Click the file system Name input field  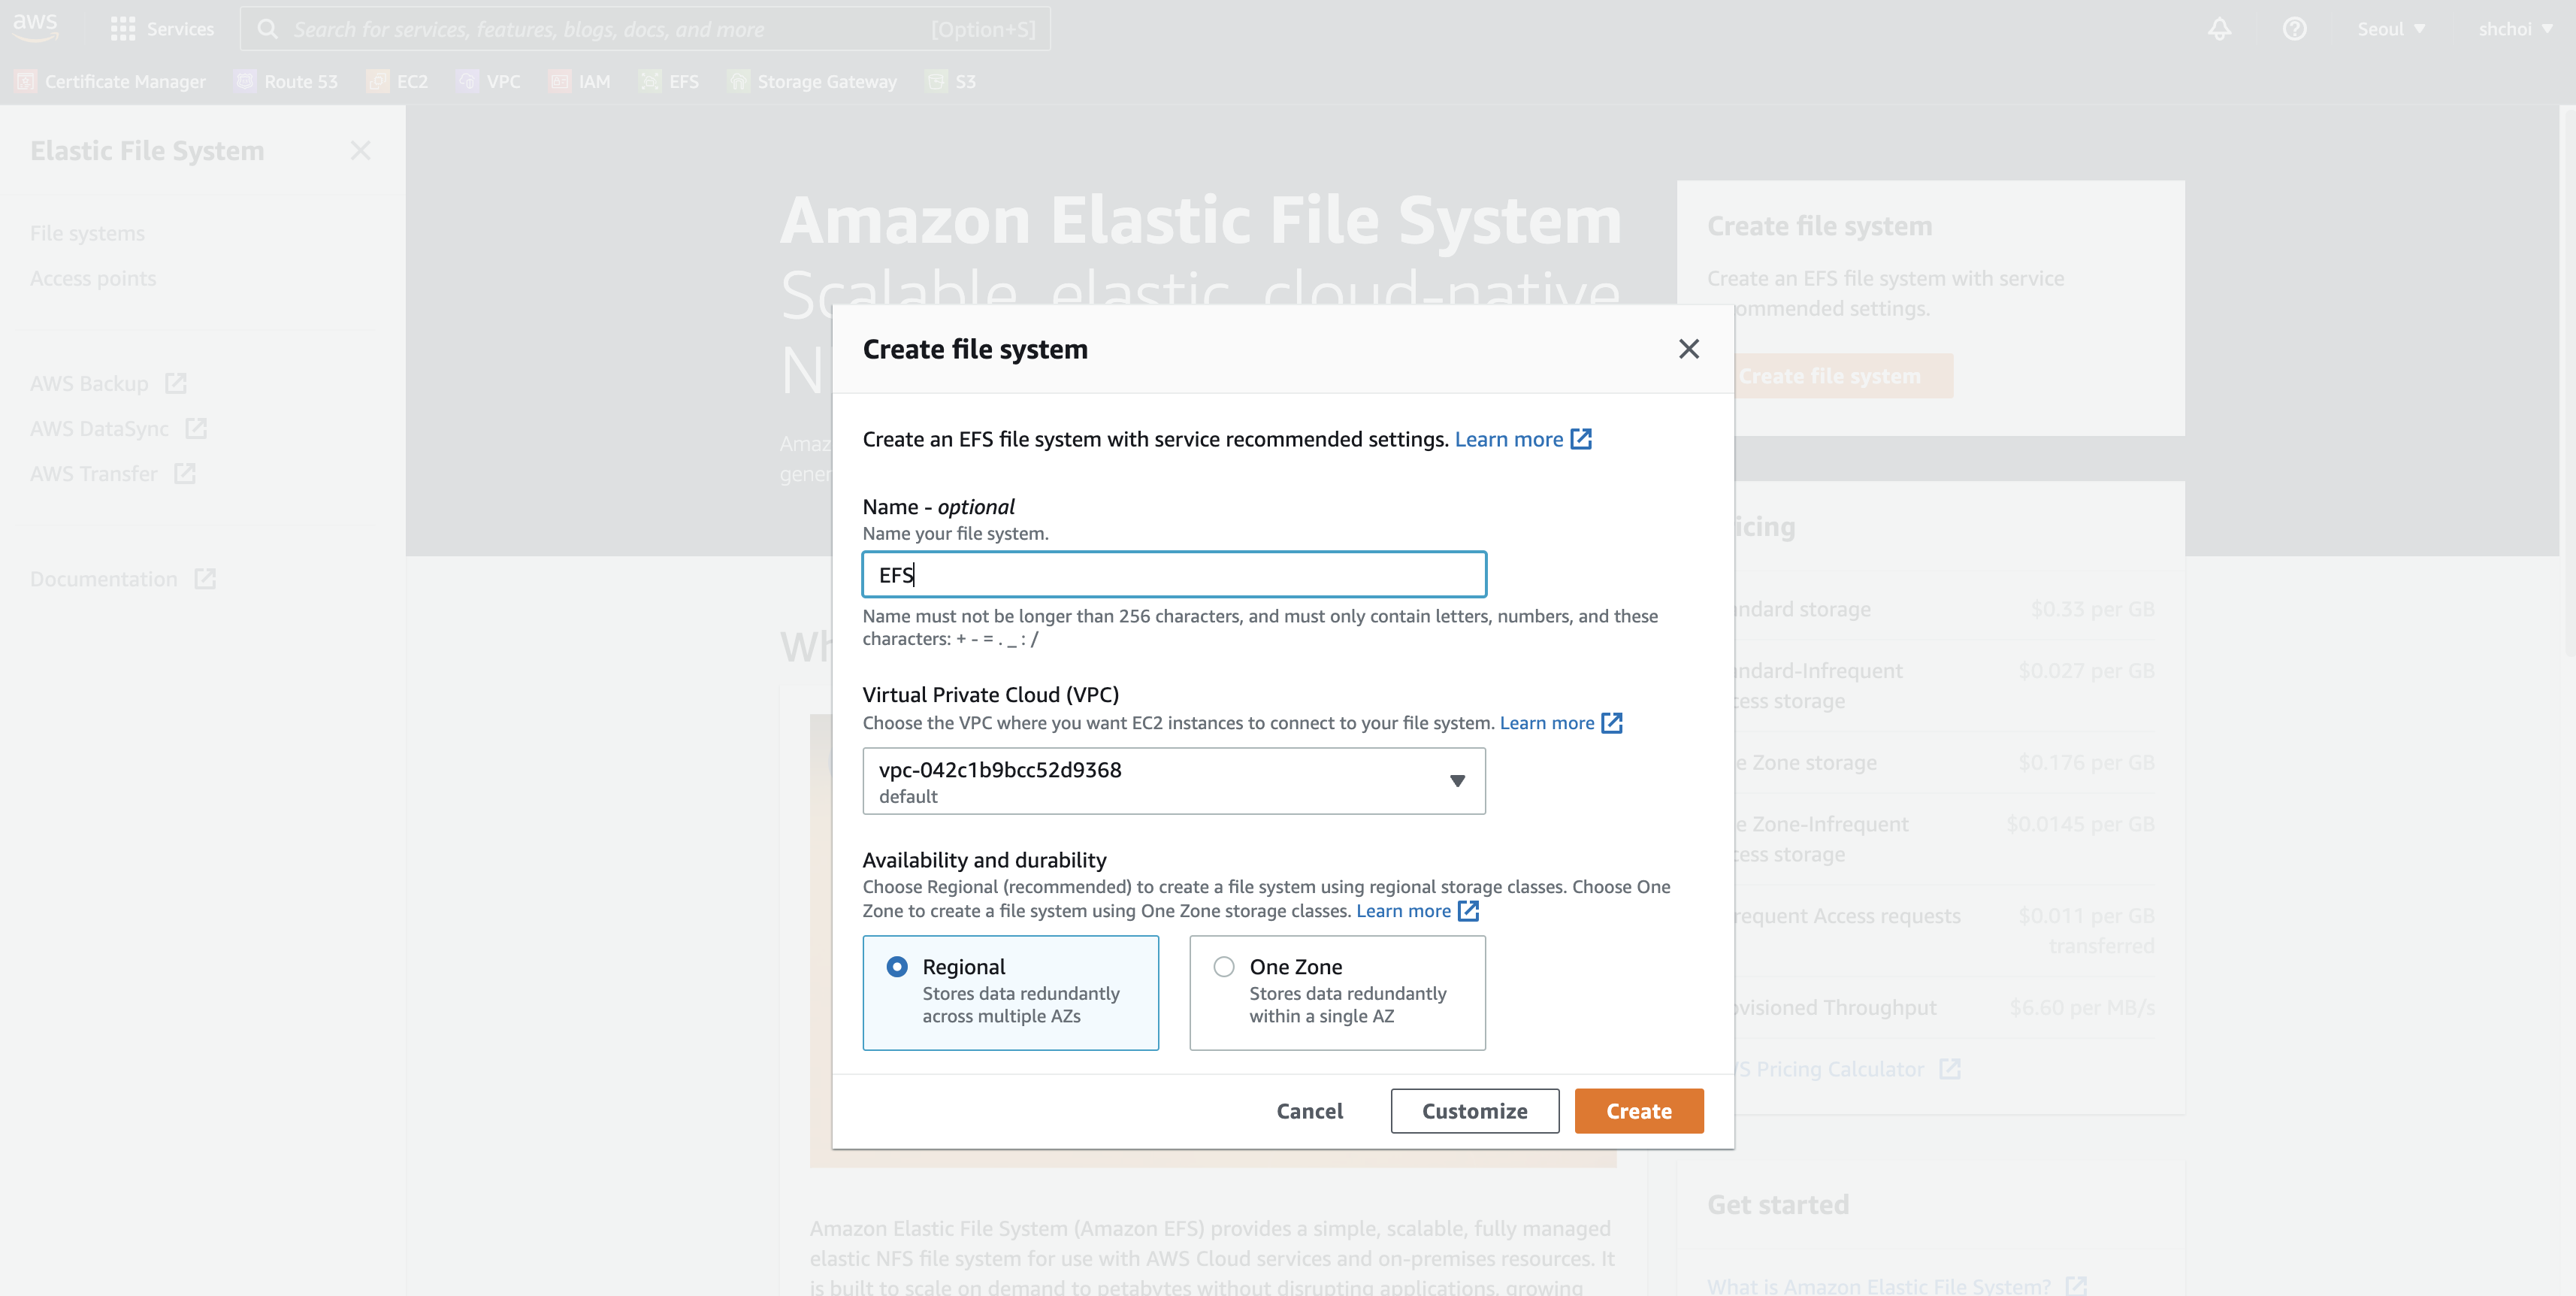click(x=1174, y=574)
